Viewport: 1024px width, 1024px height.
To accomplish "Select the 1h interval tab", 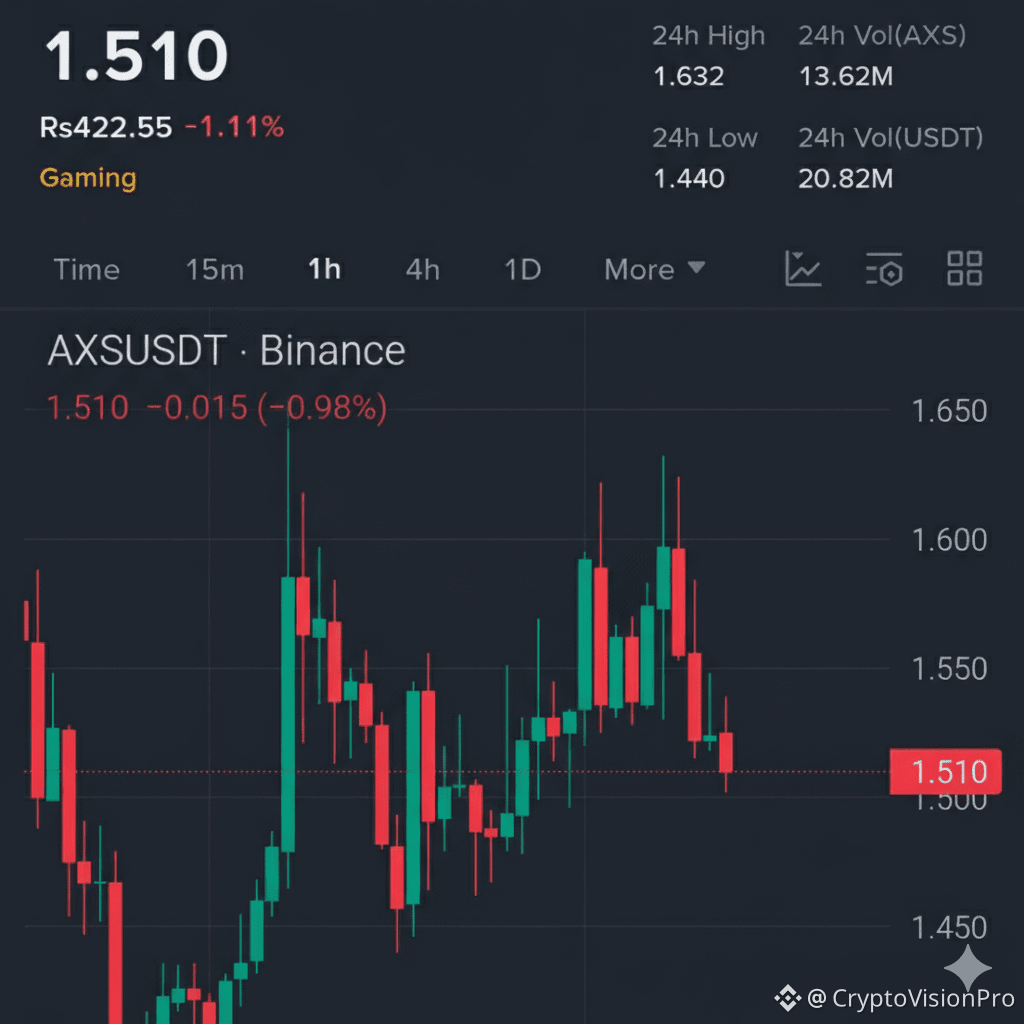I will point(325,269).
